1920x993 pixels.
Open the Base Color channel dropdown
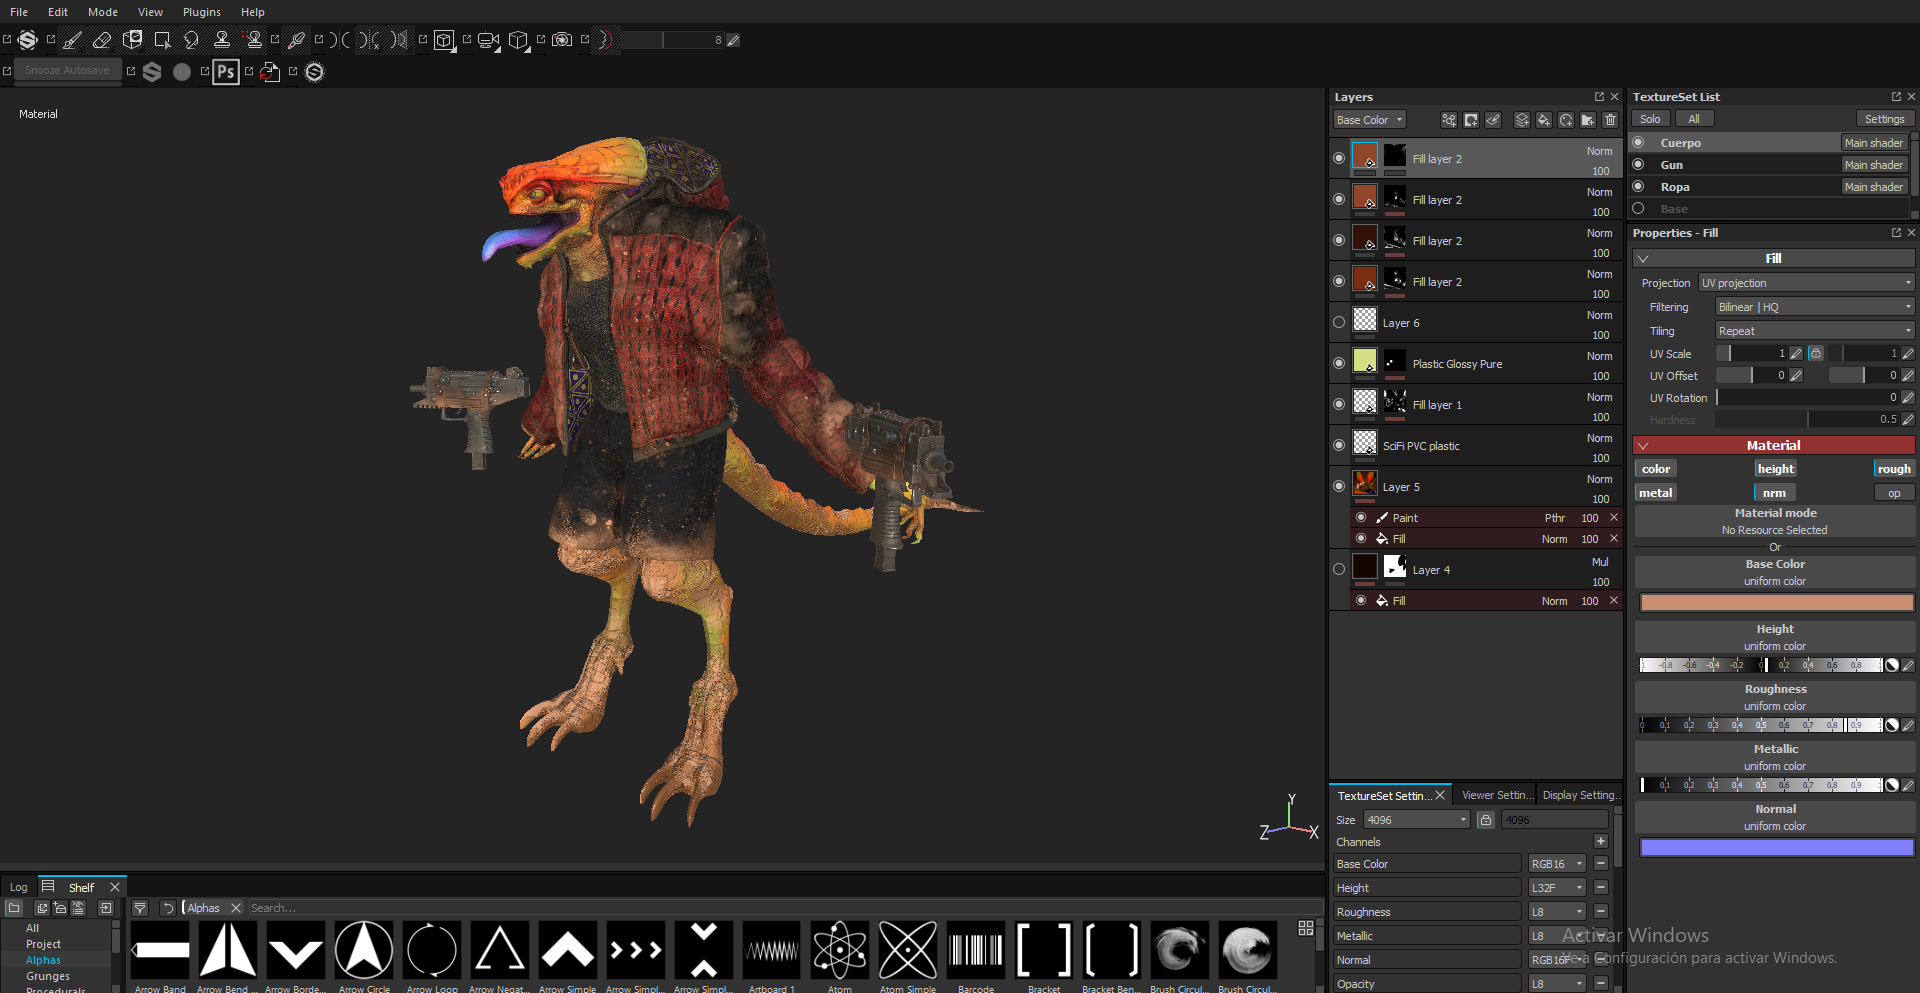click(1370, 120)
